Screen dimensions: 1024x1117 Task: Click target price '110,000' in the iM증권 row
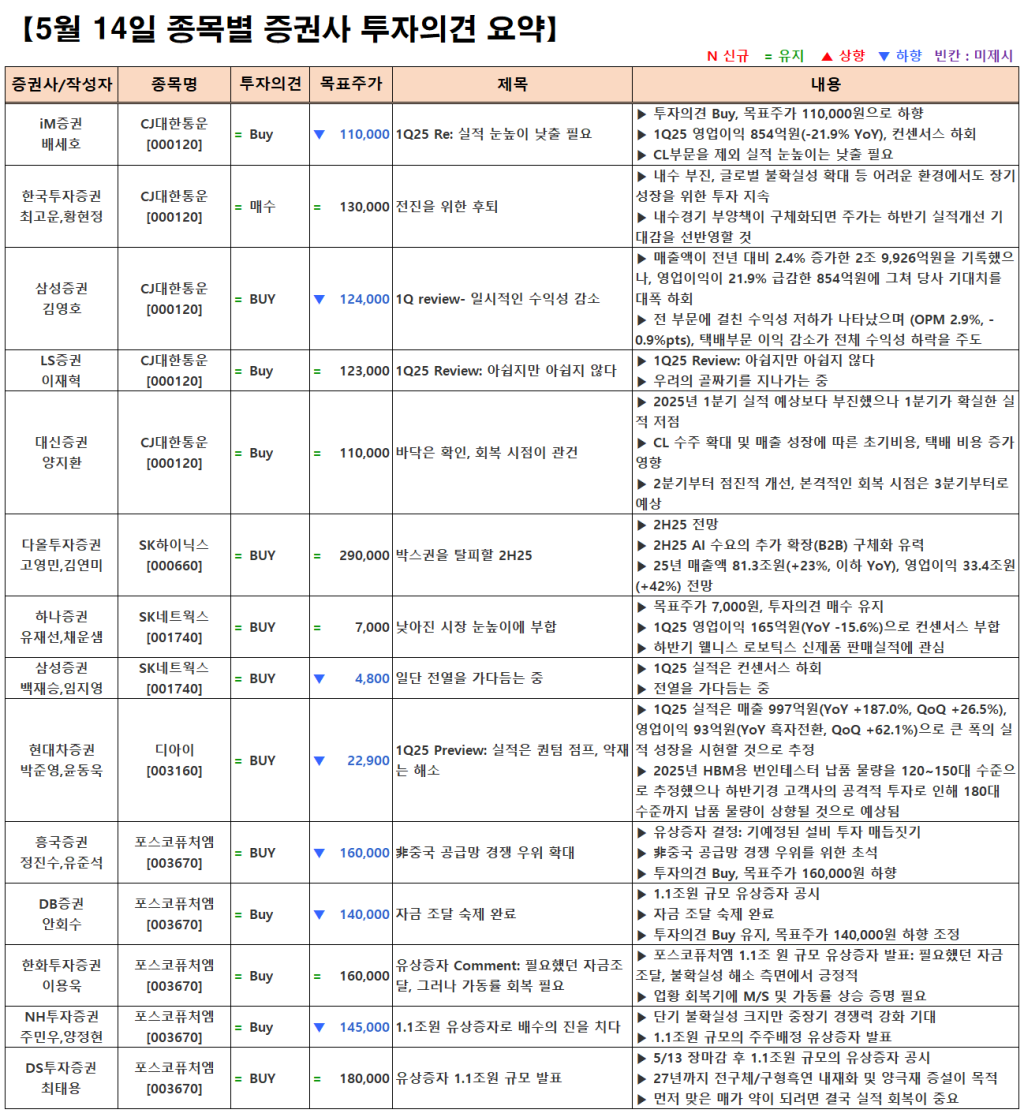tap(364, 135)
